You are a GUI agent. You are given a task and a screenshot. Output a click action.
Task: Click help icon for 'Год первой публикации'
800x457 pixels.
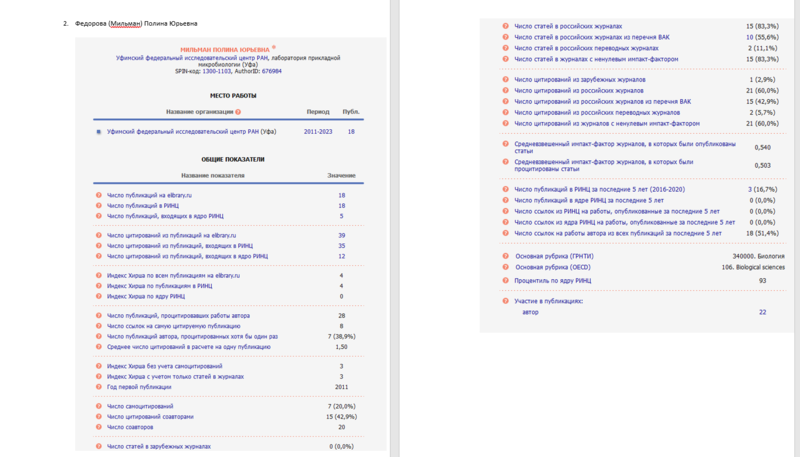click(99, 387)
